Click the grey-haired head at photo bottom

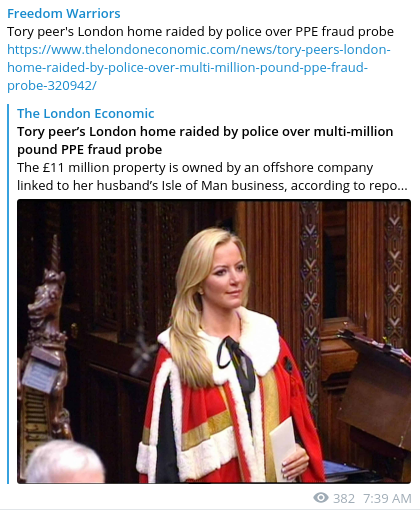65,462
